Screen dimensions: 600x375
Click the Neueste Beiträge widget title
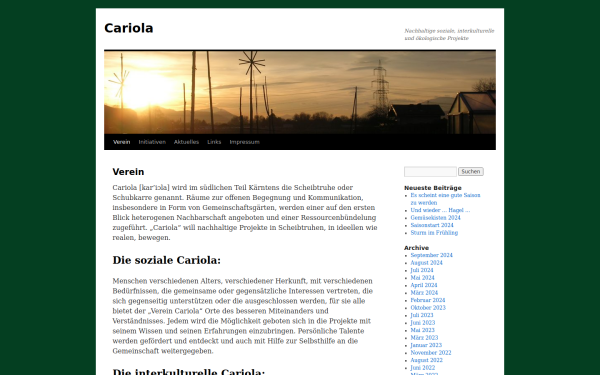click(x=433, y=188)
